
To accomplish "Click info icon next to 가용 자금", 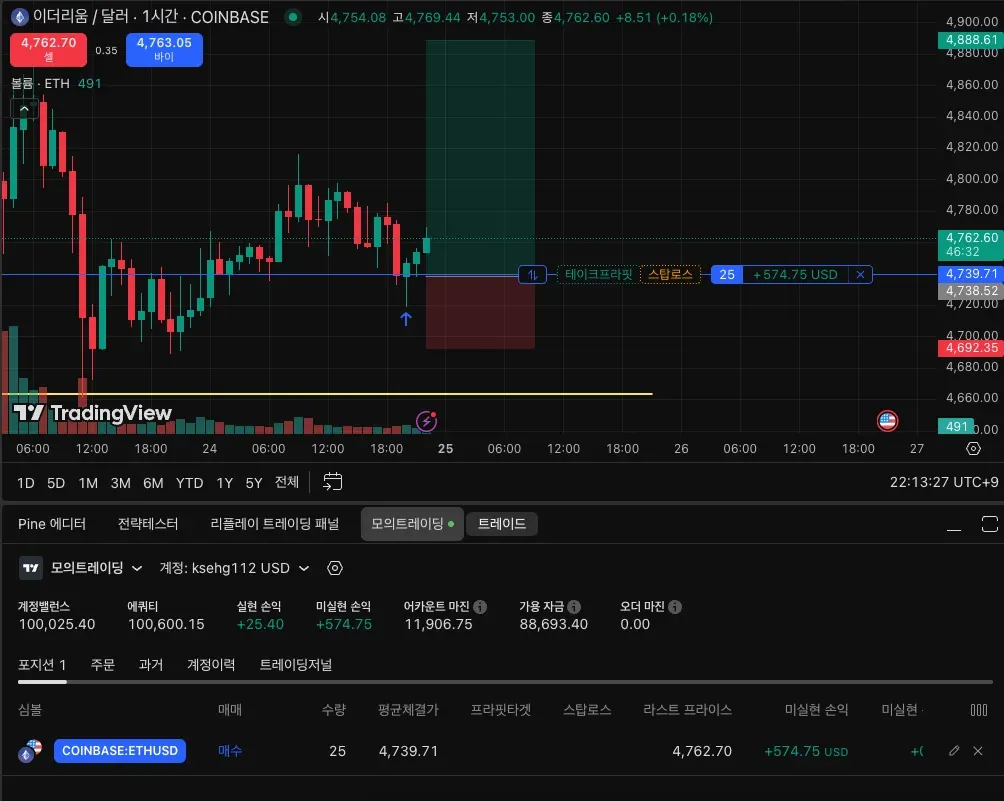I will [x=574, y=606].
